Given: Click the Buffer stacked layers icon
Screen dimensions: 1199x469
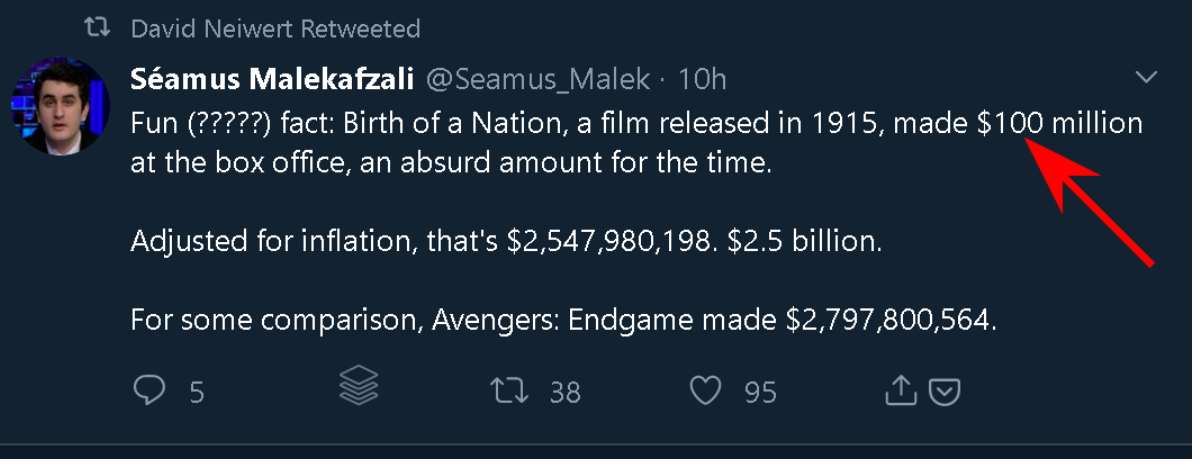Looking at the screenshot, I should pyautogui.click(x=358, y=385).
